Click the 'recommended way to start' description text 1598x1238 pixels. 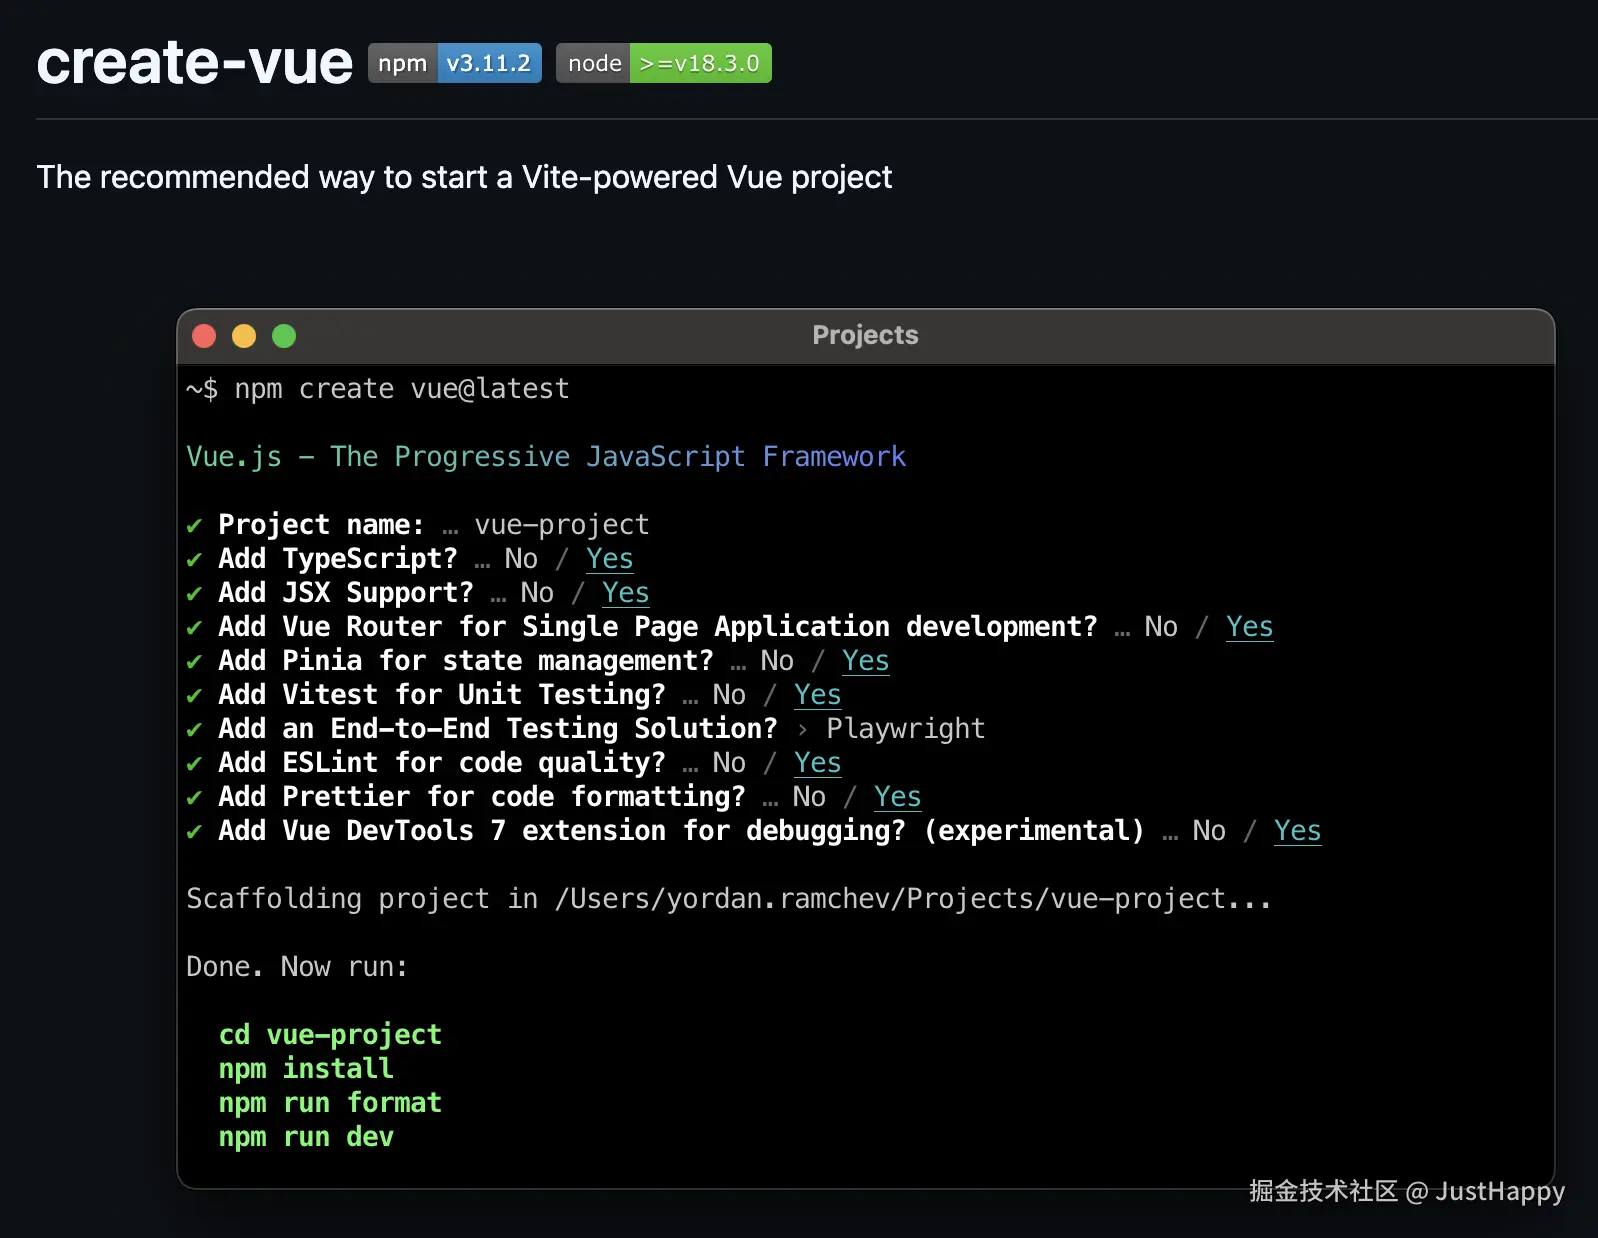[464, 177]
